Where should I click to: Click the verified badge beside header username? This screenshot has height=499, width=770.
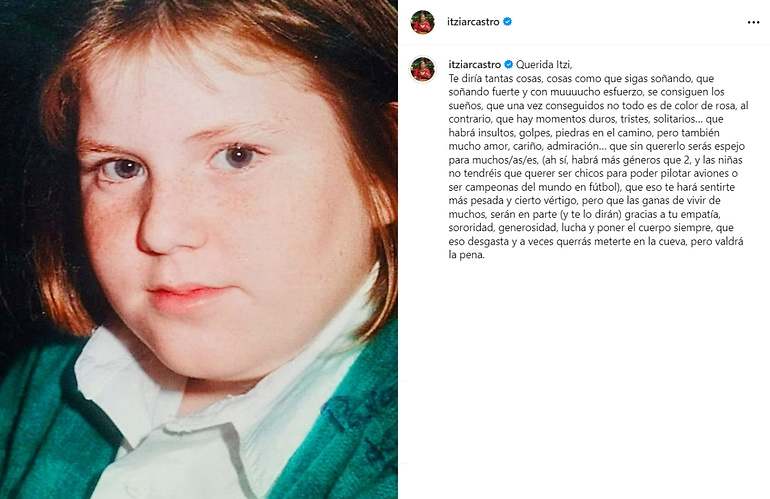tap(508, 22)
